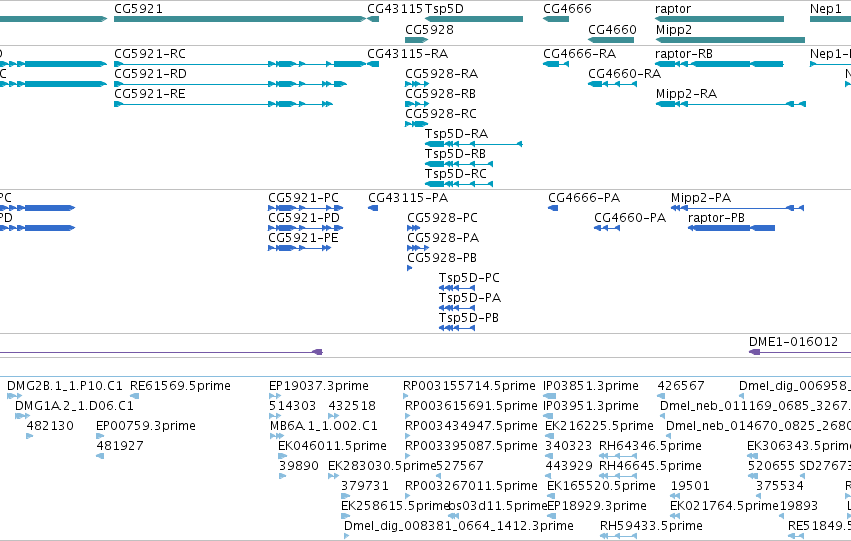Click feature EP19037.3prime
This screenshot has height=541, width=851.
click(319, 386)
